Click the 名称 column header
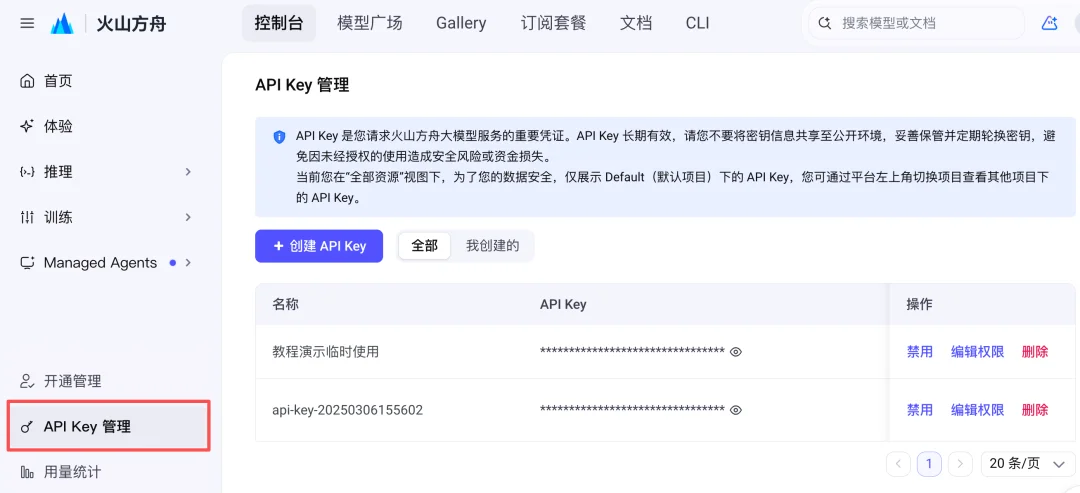1080x493 pixels. pyautogui.click(x=285, y=304)
